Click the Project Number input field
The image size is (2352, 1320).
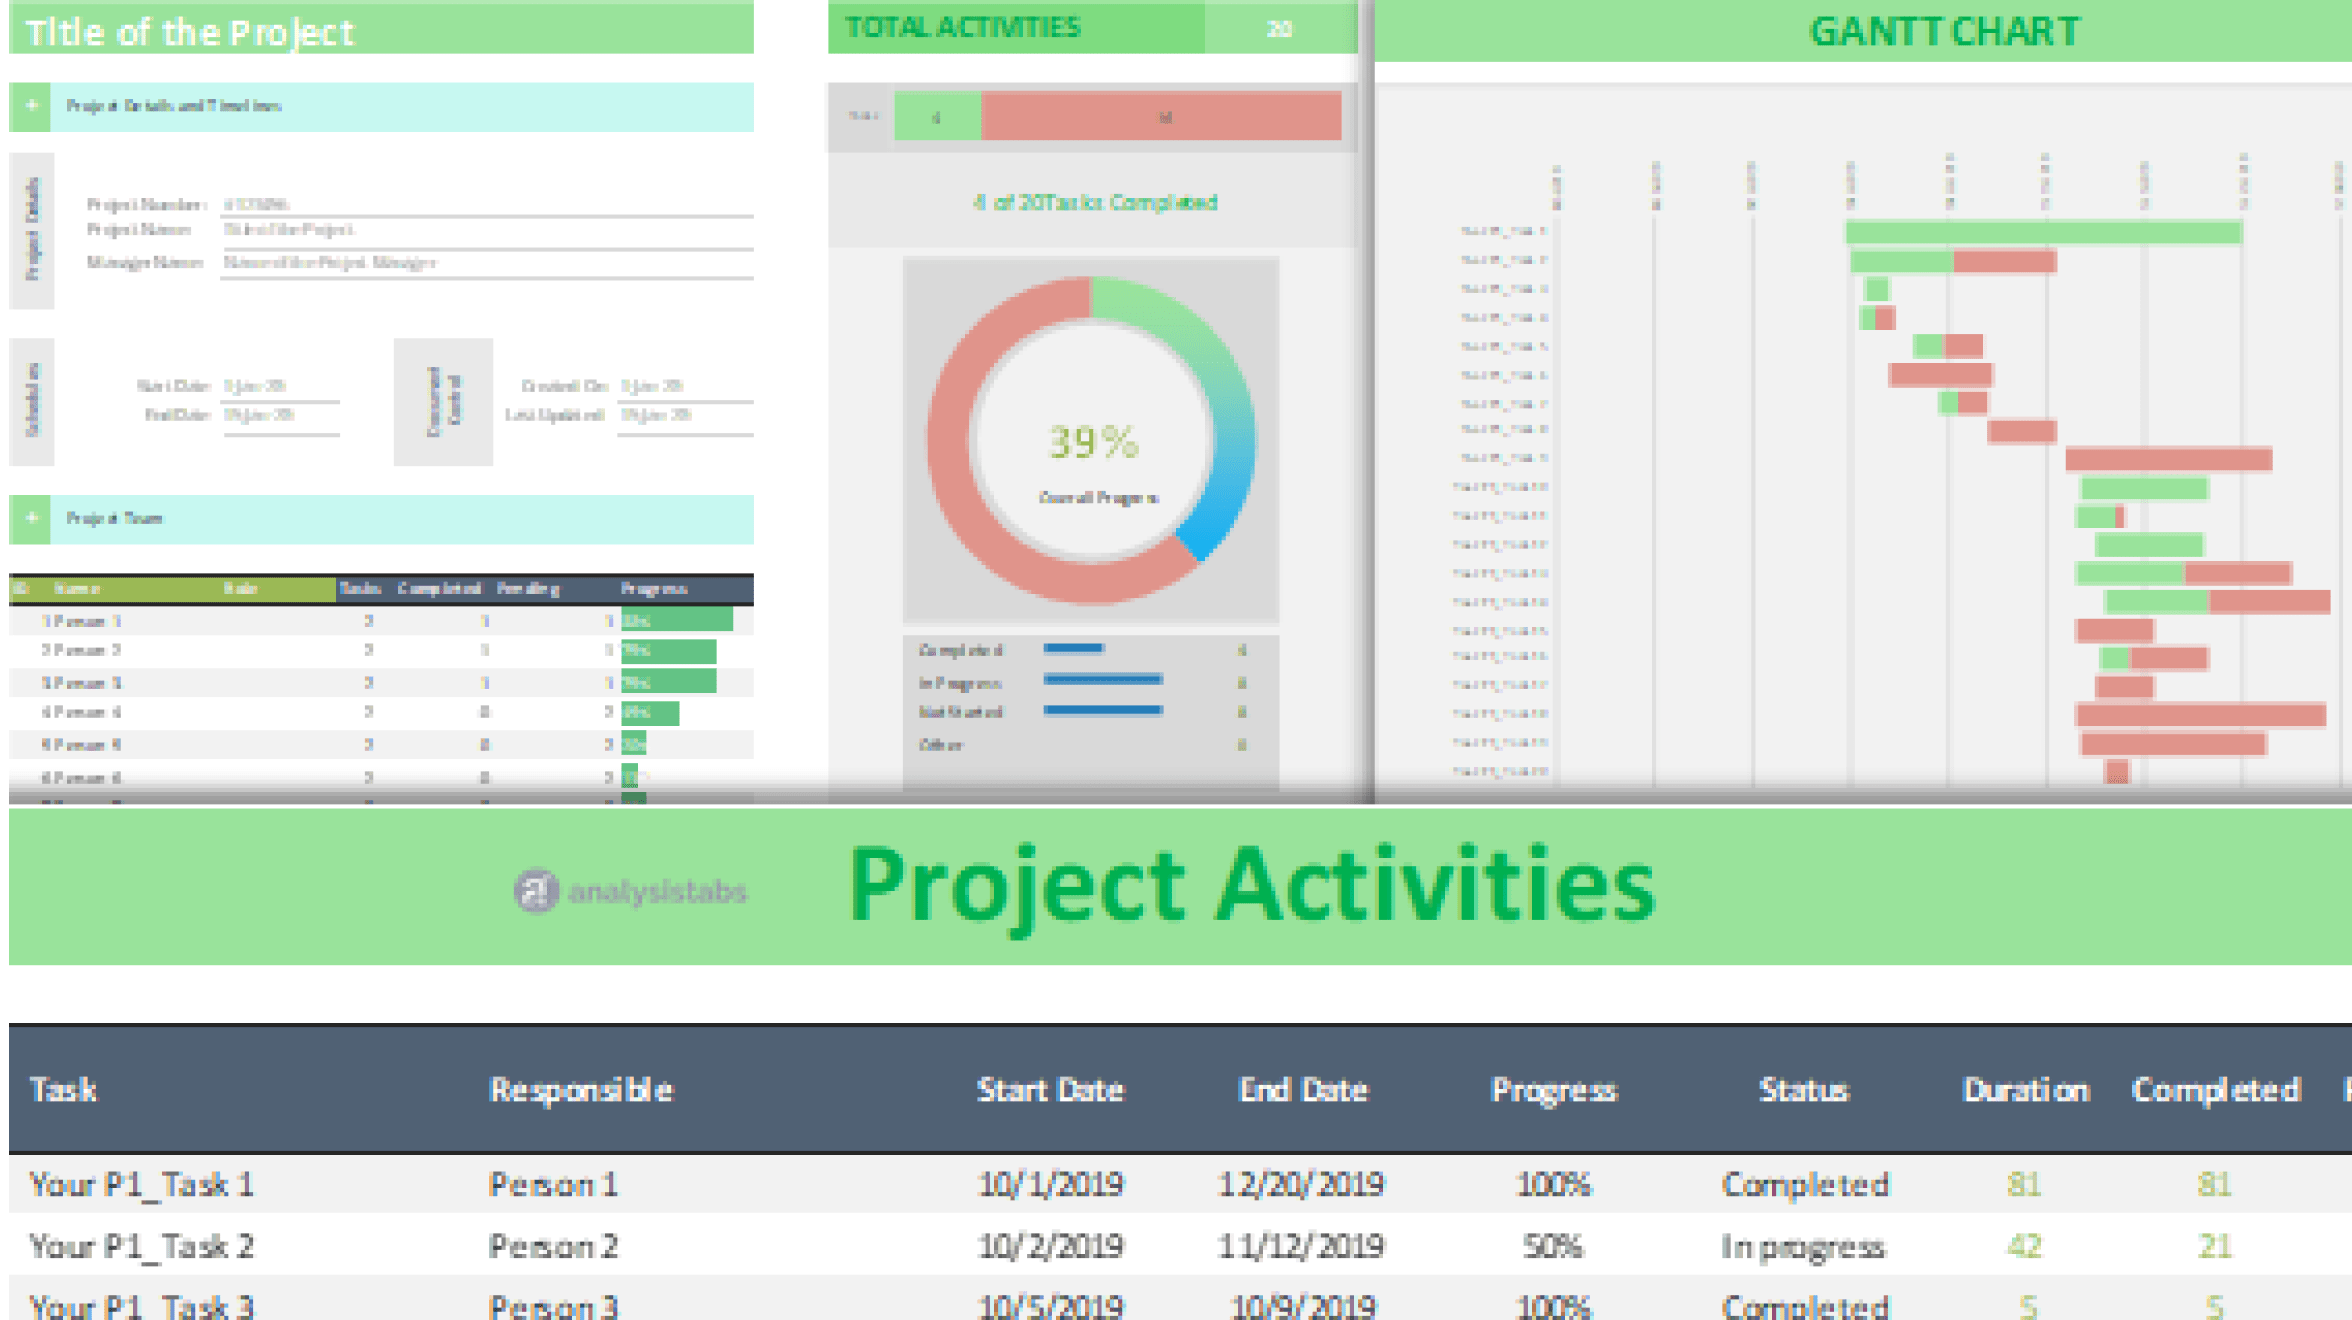coord(480,205)
